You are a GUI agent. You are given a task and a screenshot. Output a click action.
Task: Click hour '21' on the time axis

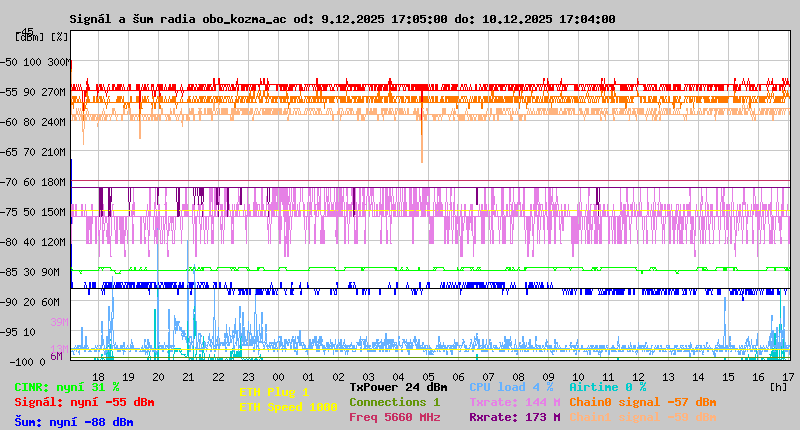coord(188,377)
